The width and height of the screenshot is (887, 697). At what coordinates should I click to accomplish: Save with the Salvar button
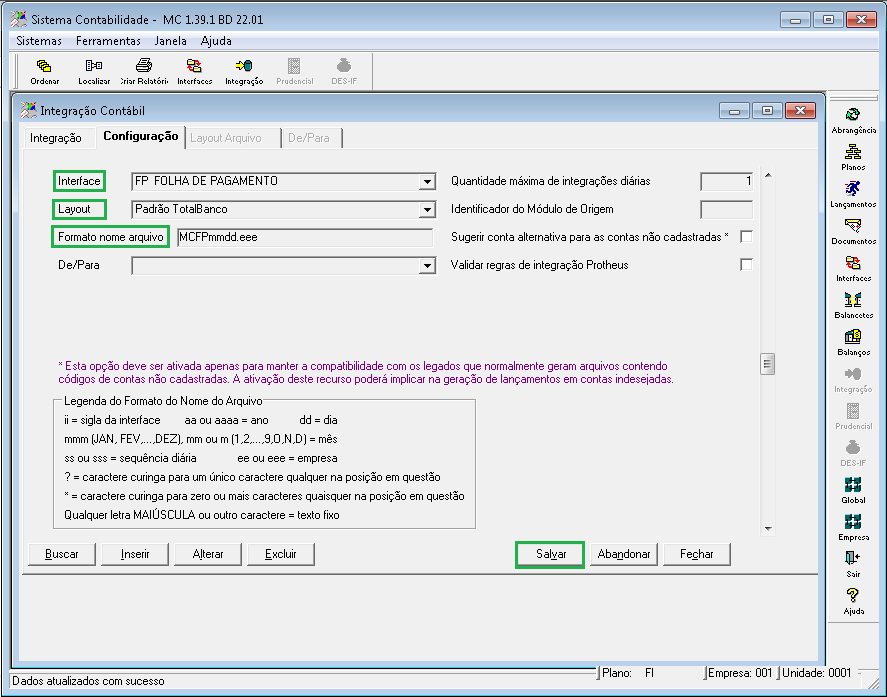[550, 554]
